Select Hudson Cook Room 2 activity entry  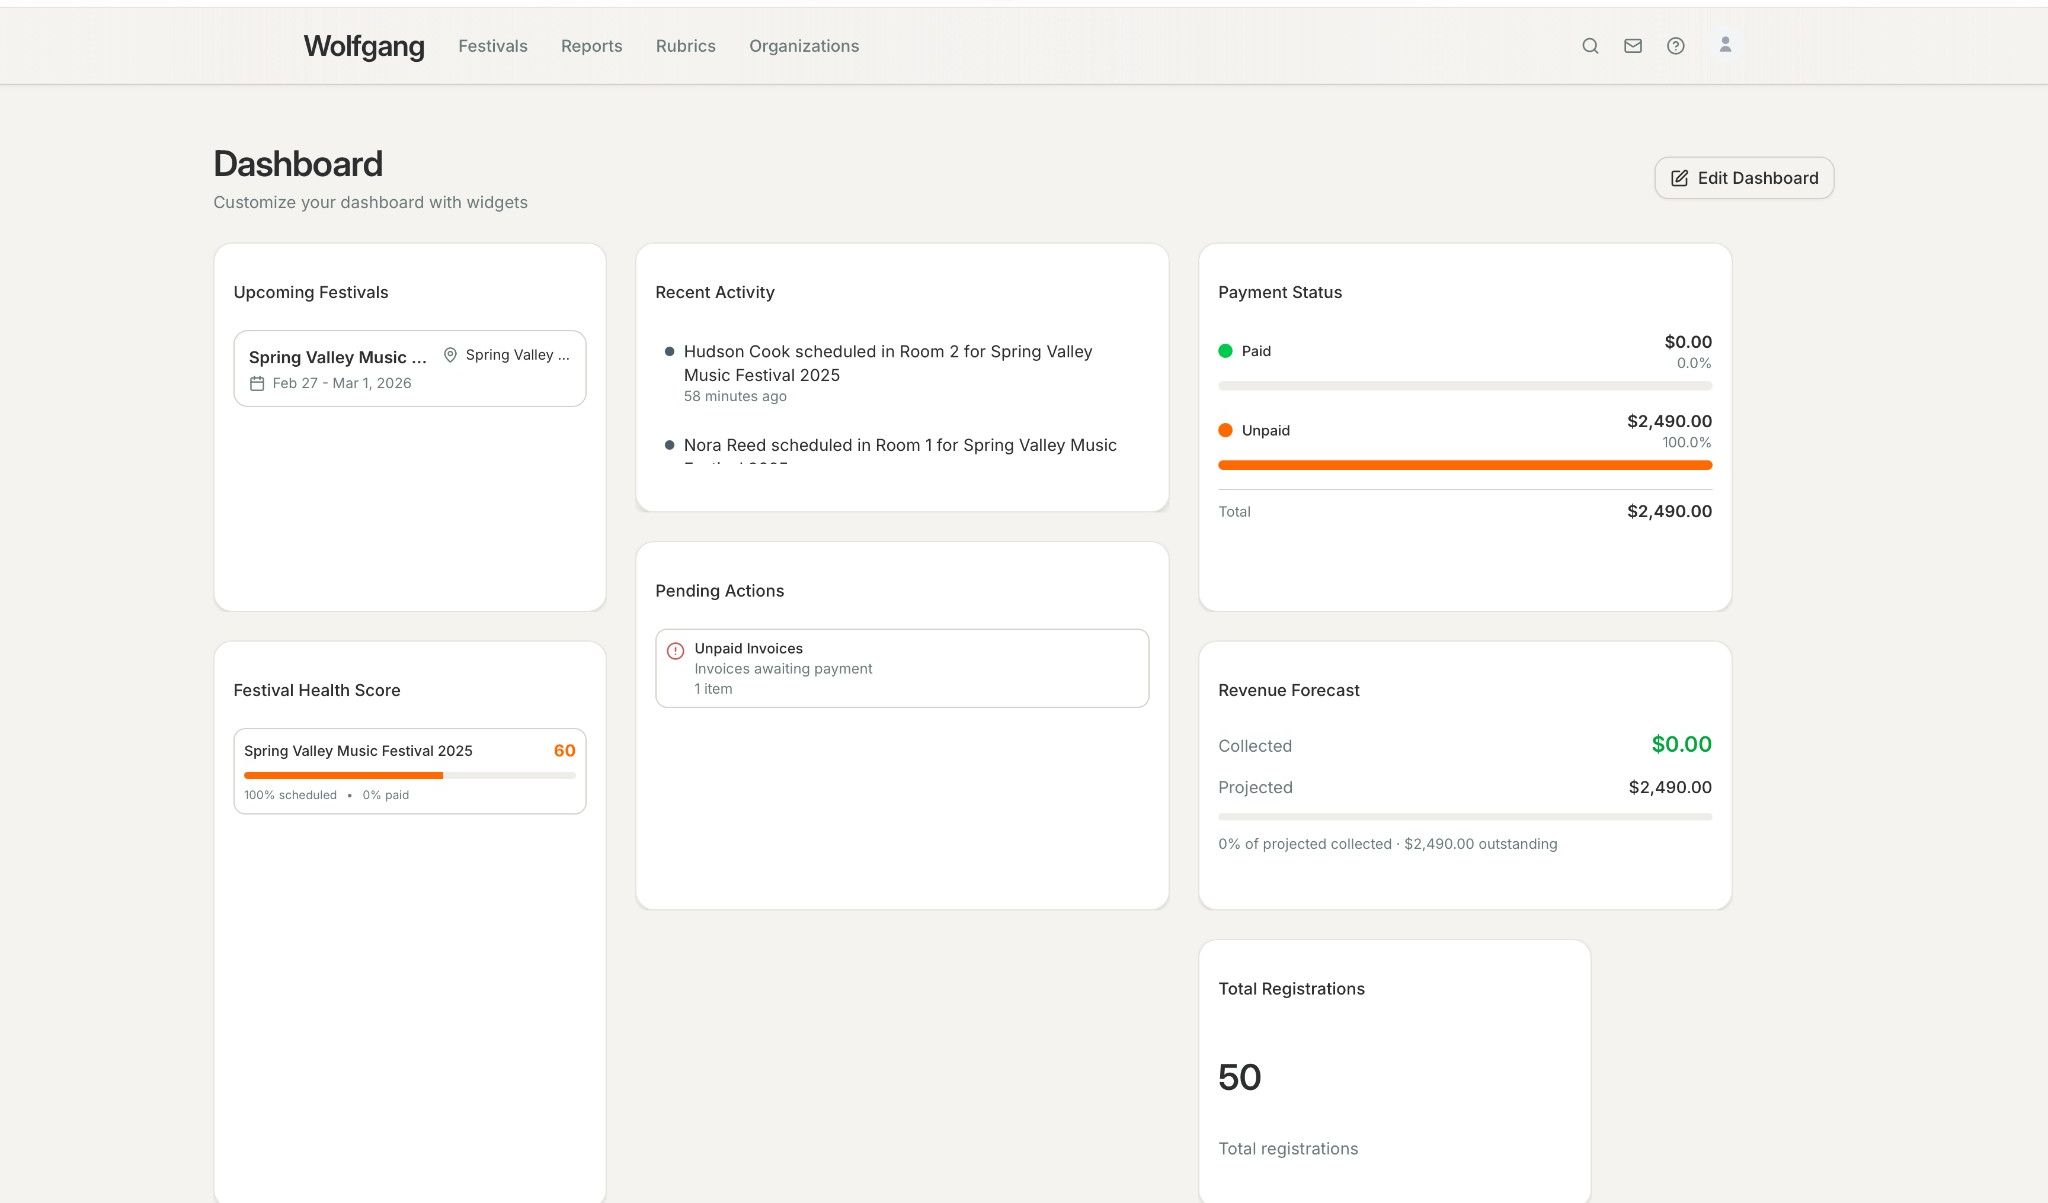pyautogui.click(x=887, y=363)
